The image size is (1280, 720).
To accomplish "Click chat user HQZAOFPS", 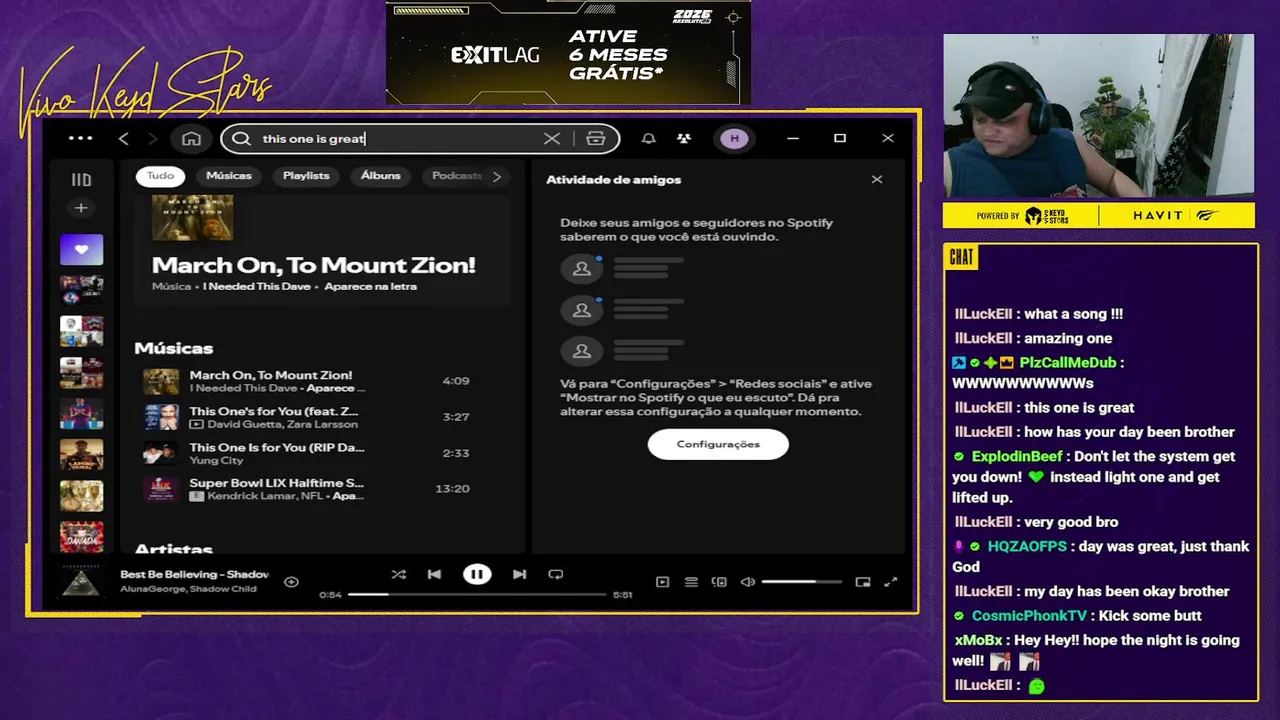I will 1027,546.
